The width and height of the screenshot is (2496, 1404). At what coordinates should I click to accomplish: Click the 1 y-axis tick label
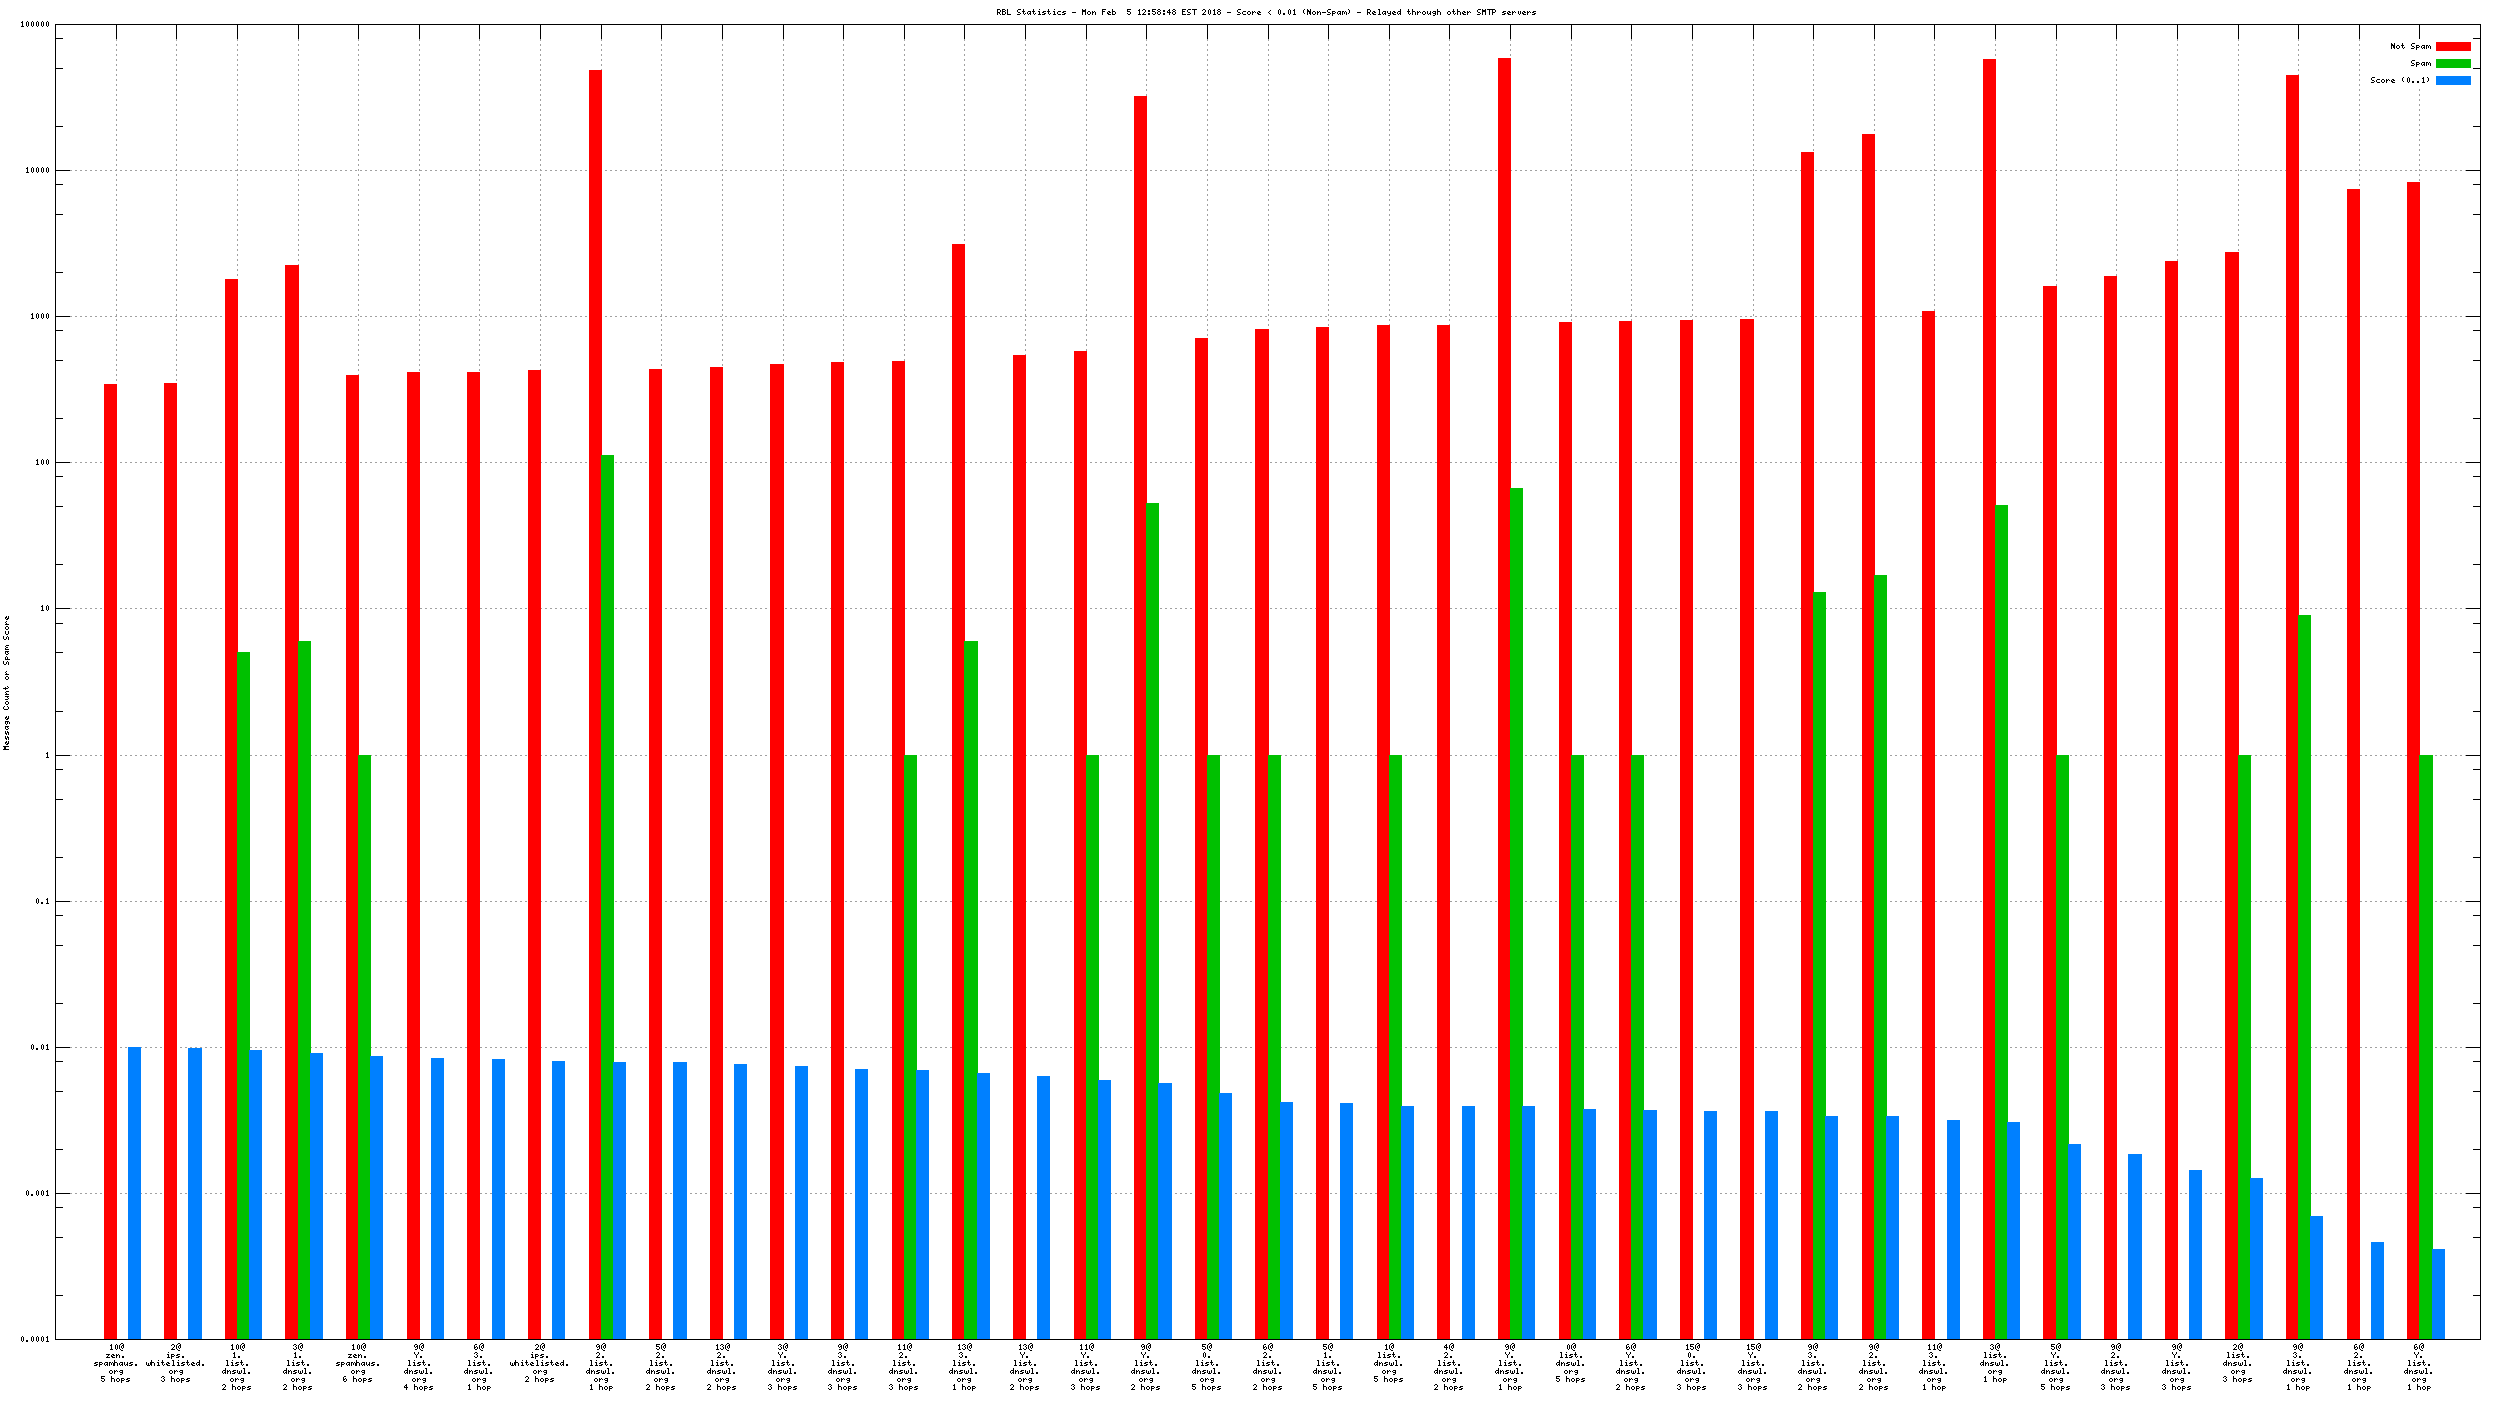click(x=46, y=755)
